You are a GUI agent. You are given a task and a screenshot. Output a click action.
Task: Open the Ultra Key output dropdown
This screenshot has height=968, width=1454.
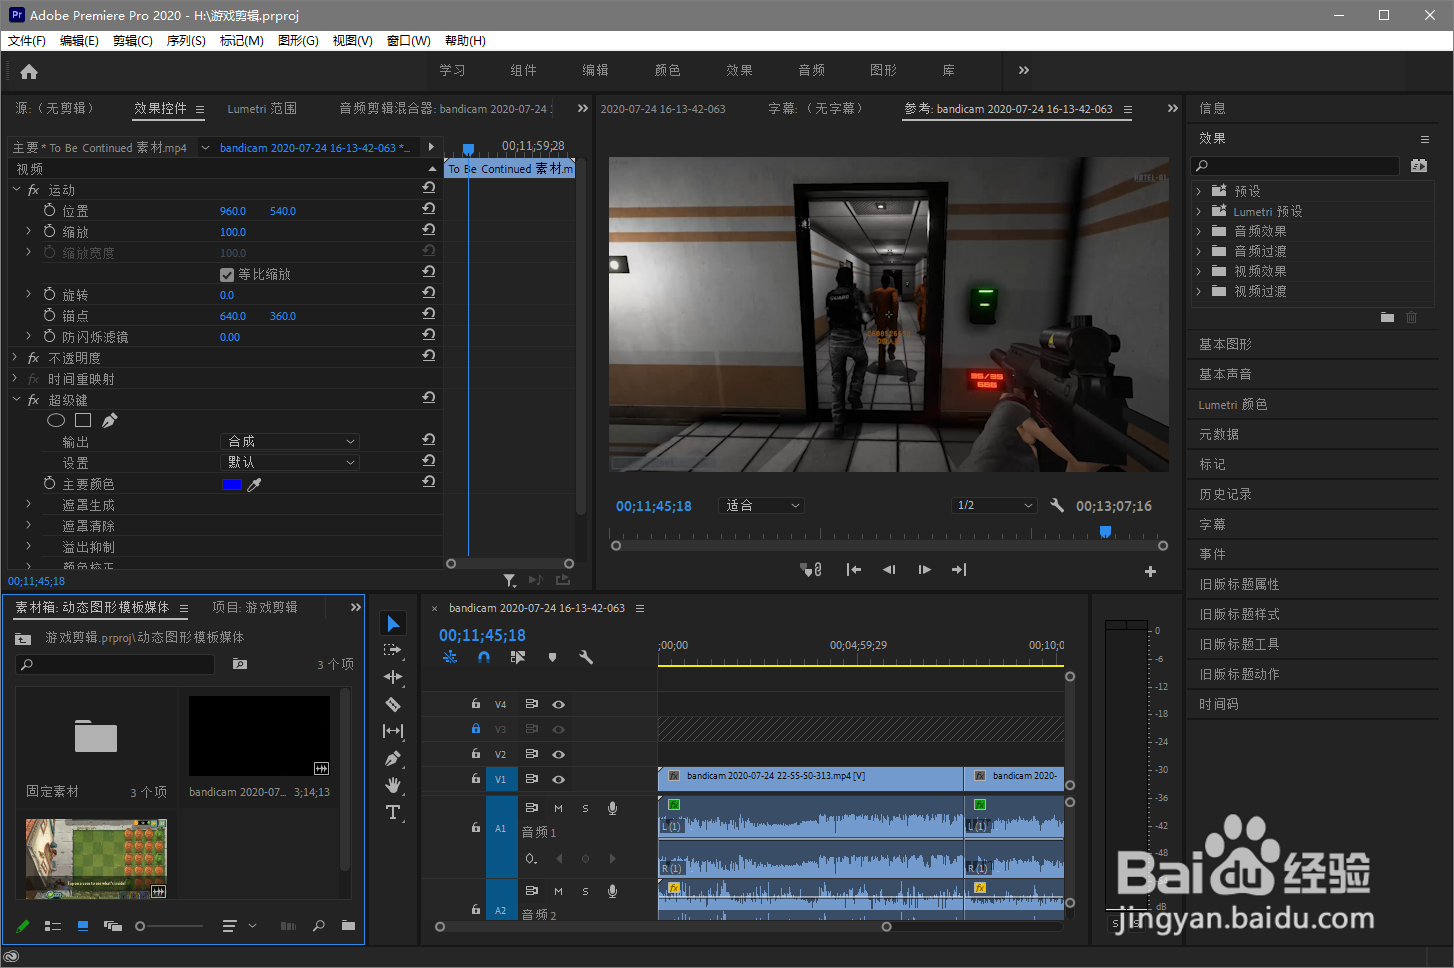click(x=289, y=441)
